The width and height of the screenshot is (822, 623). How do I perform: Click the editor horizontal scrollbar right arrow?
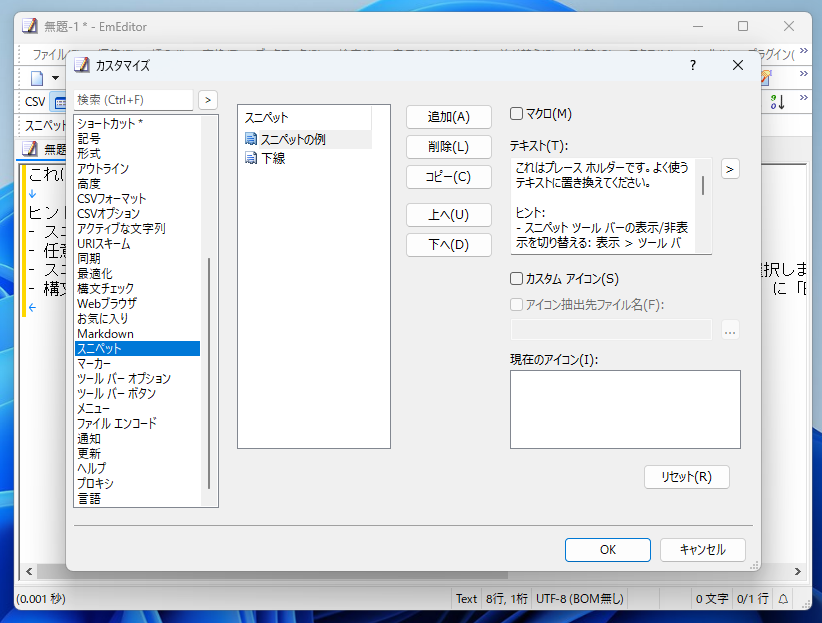797,572
